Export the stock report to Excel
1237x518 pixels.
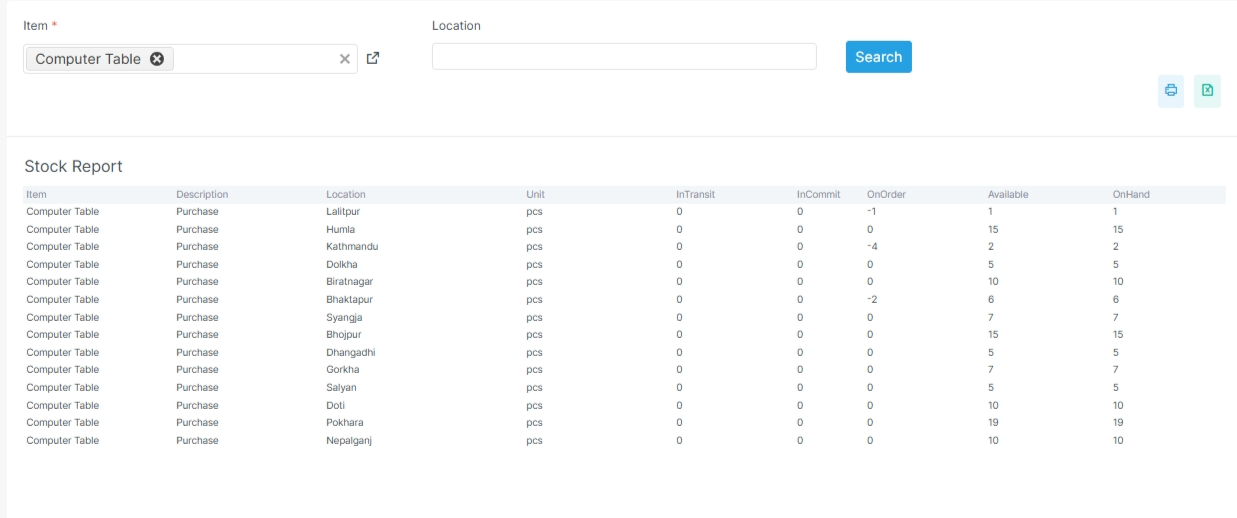coord(1207,91)
